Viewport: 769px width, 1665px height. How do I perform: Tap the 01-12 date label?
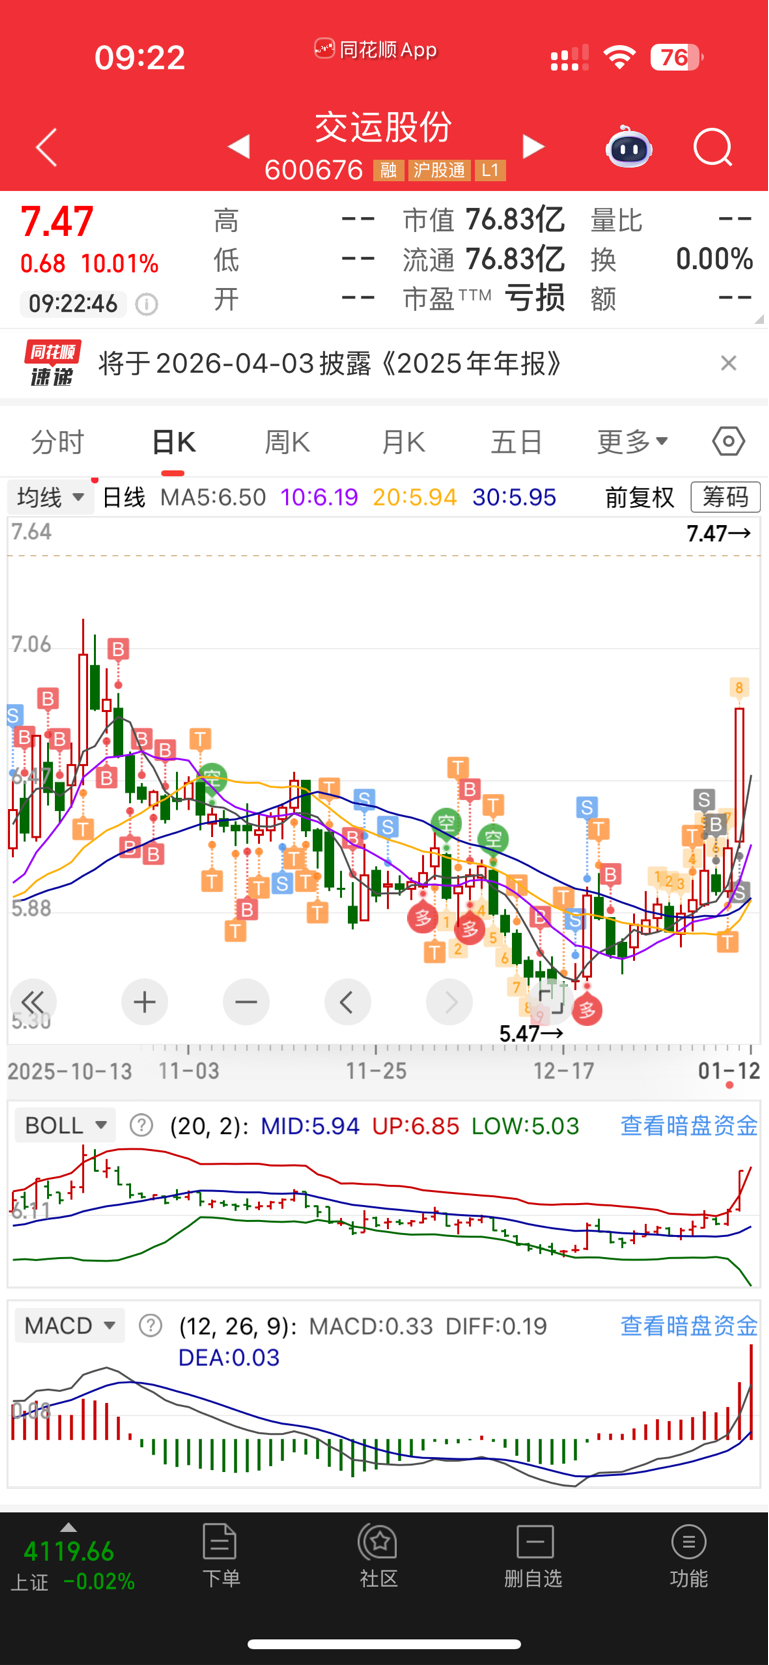coord(729,1071)
